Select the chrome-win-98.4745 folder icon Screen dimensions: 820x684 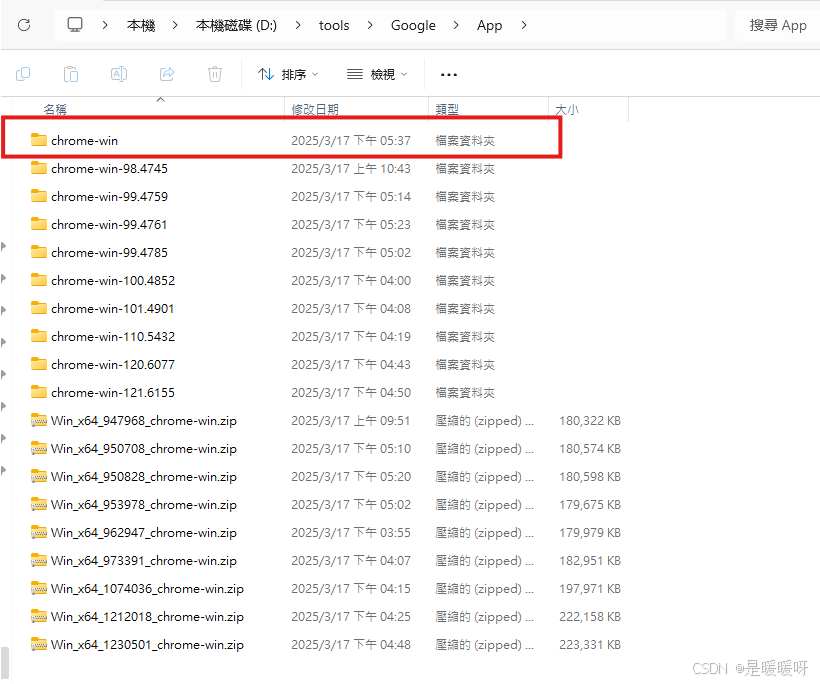tap(39, 168)
